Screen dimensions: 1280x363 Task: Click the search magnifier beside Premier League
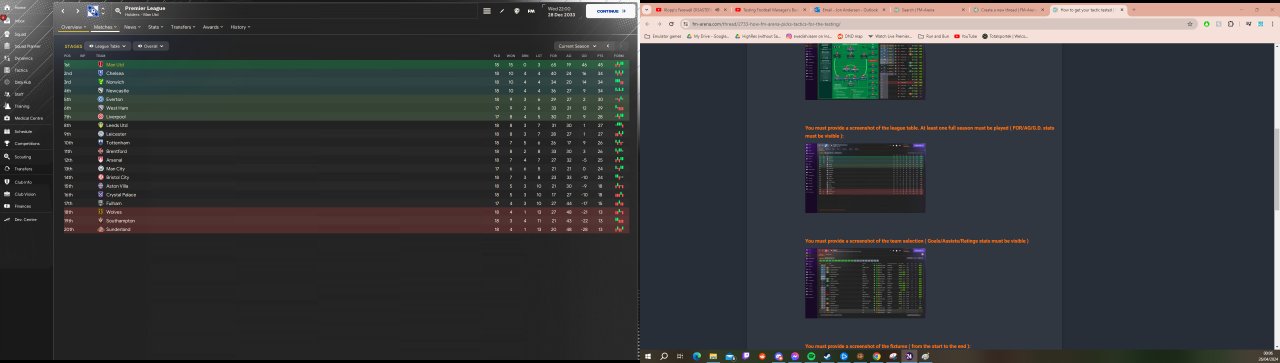[x=118, y=11]
